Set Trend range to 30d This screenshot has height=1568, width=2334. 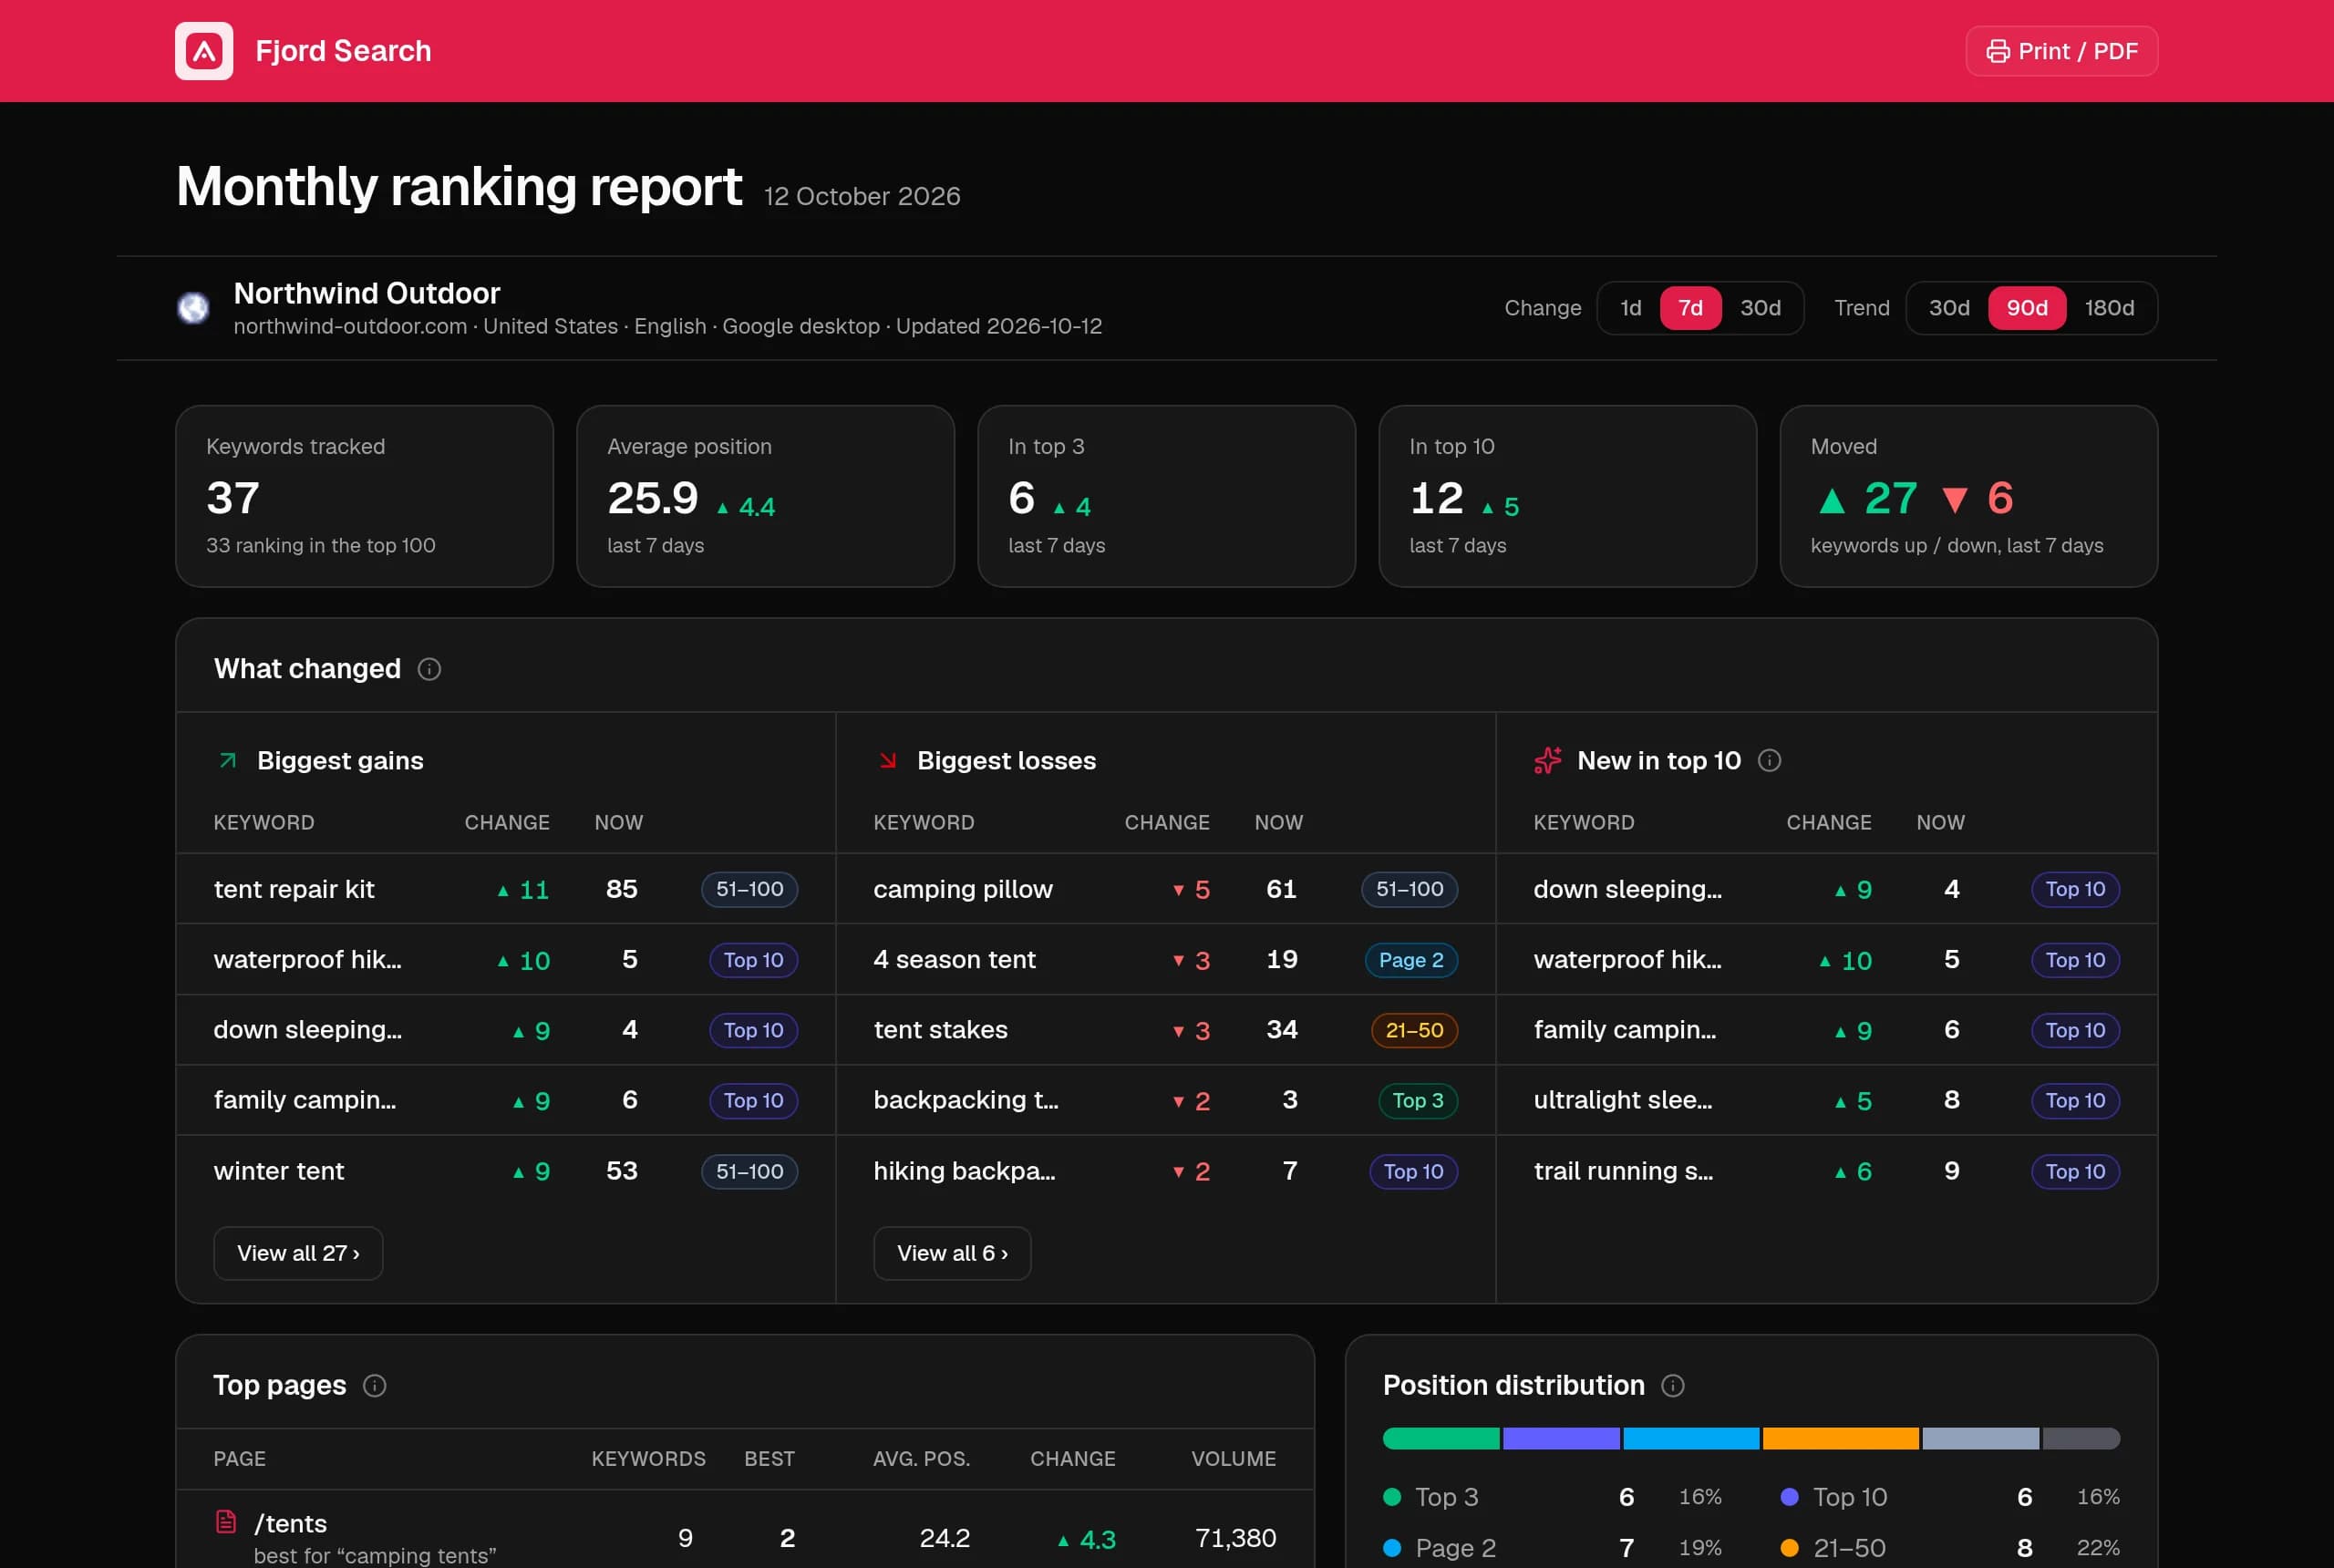point(1948,308)
